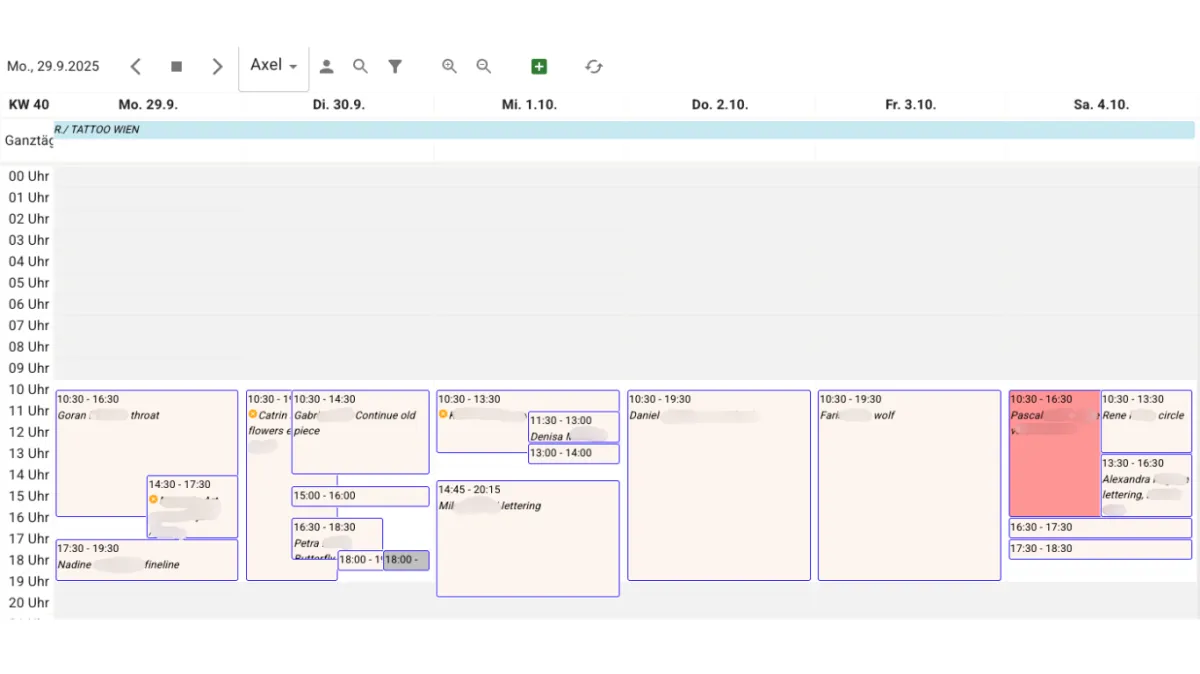The width and height of the screenshot is (1200, 674).
Task: Open Rene circle appointment 10:30 - 13:30
Action: 1146,421
